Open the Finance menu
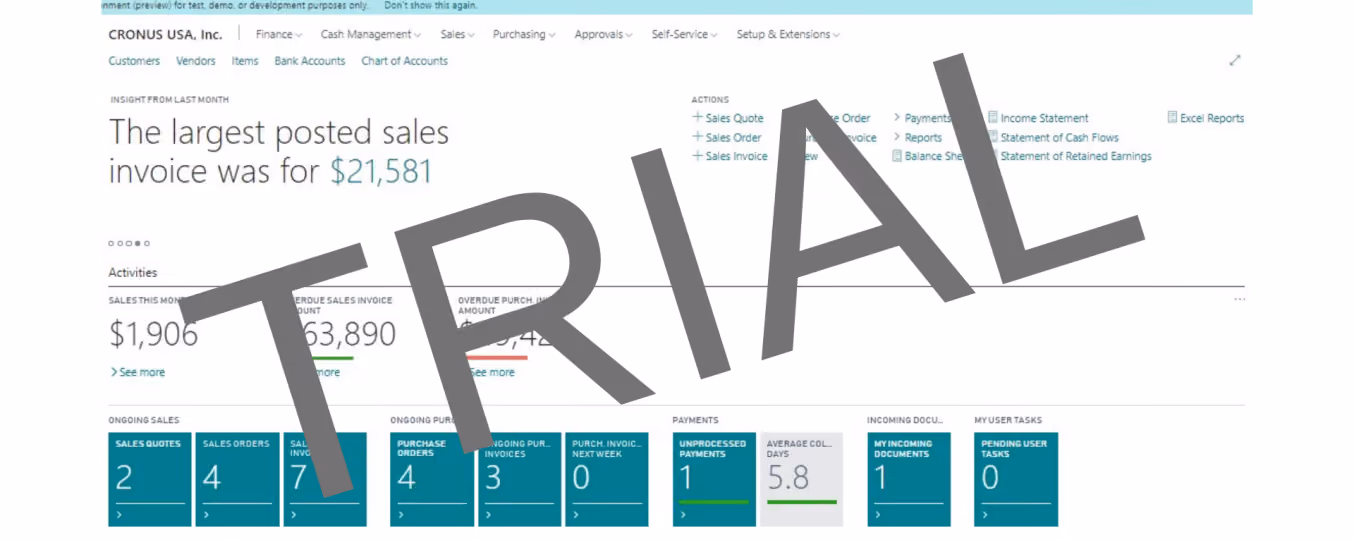The height and width of the screenshot is (540, 1354). (x=279, y=34)
